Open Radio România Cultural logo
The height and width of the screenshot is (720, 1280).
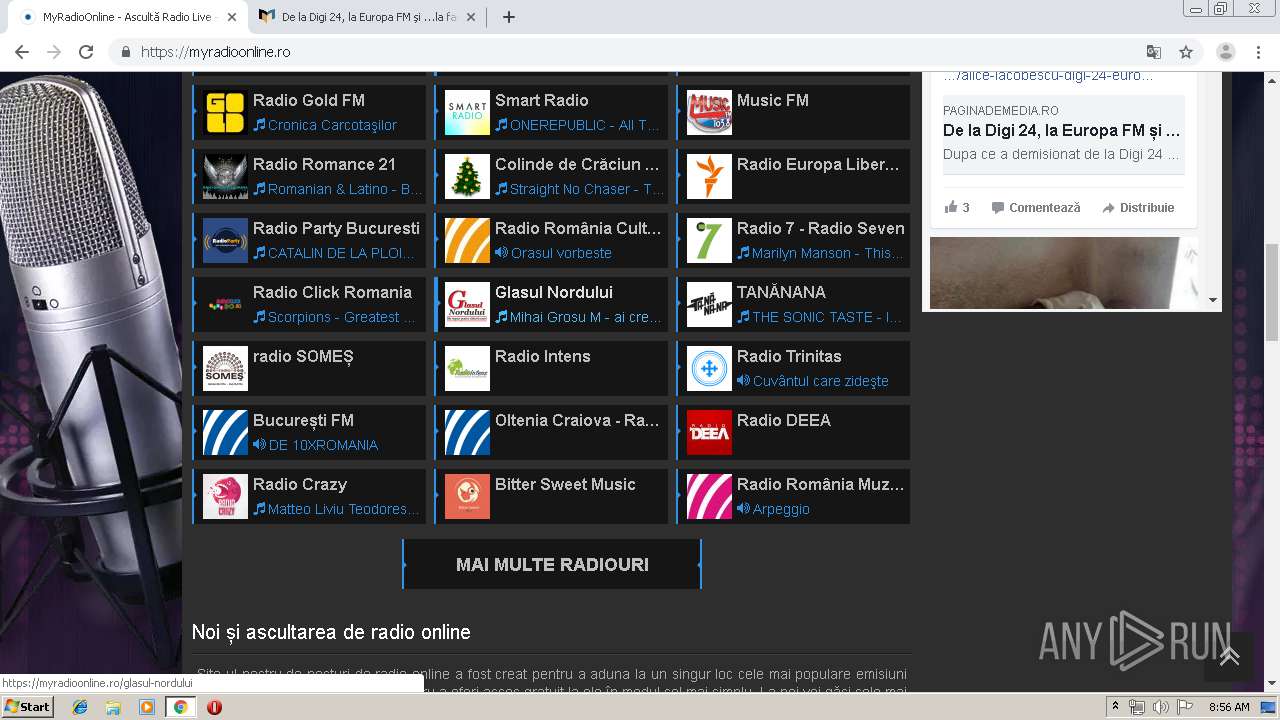point(467,240)
